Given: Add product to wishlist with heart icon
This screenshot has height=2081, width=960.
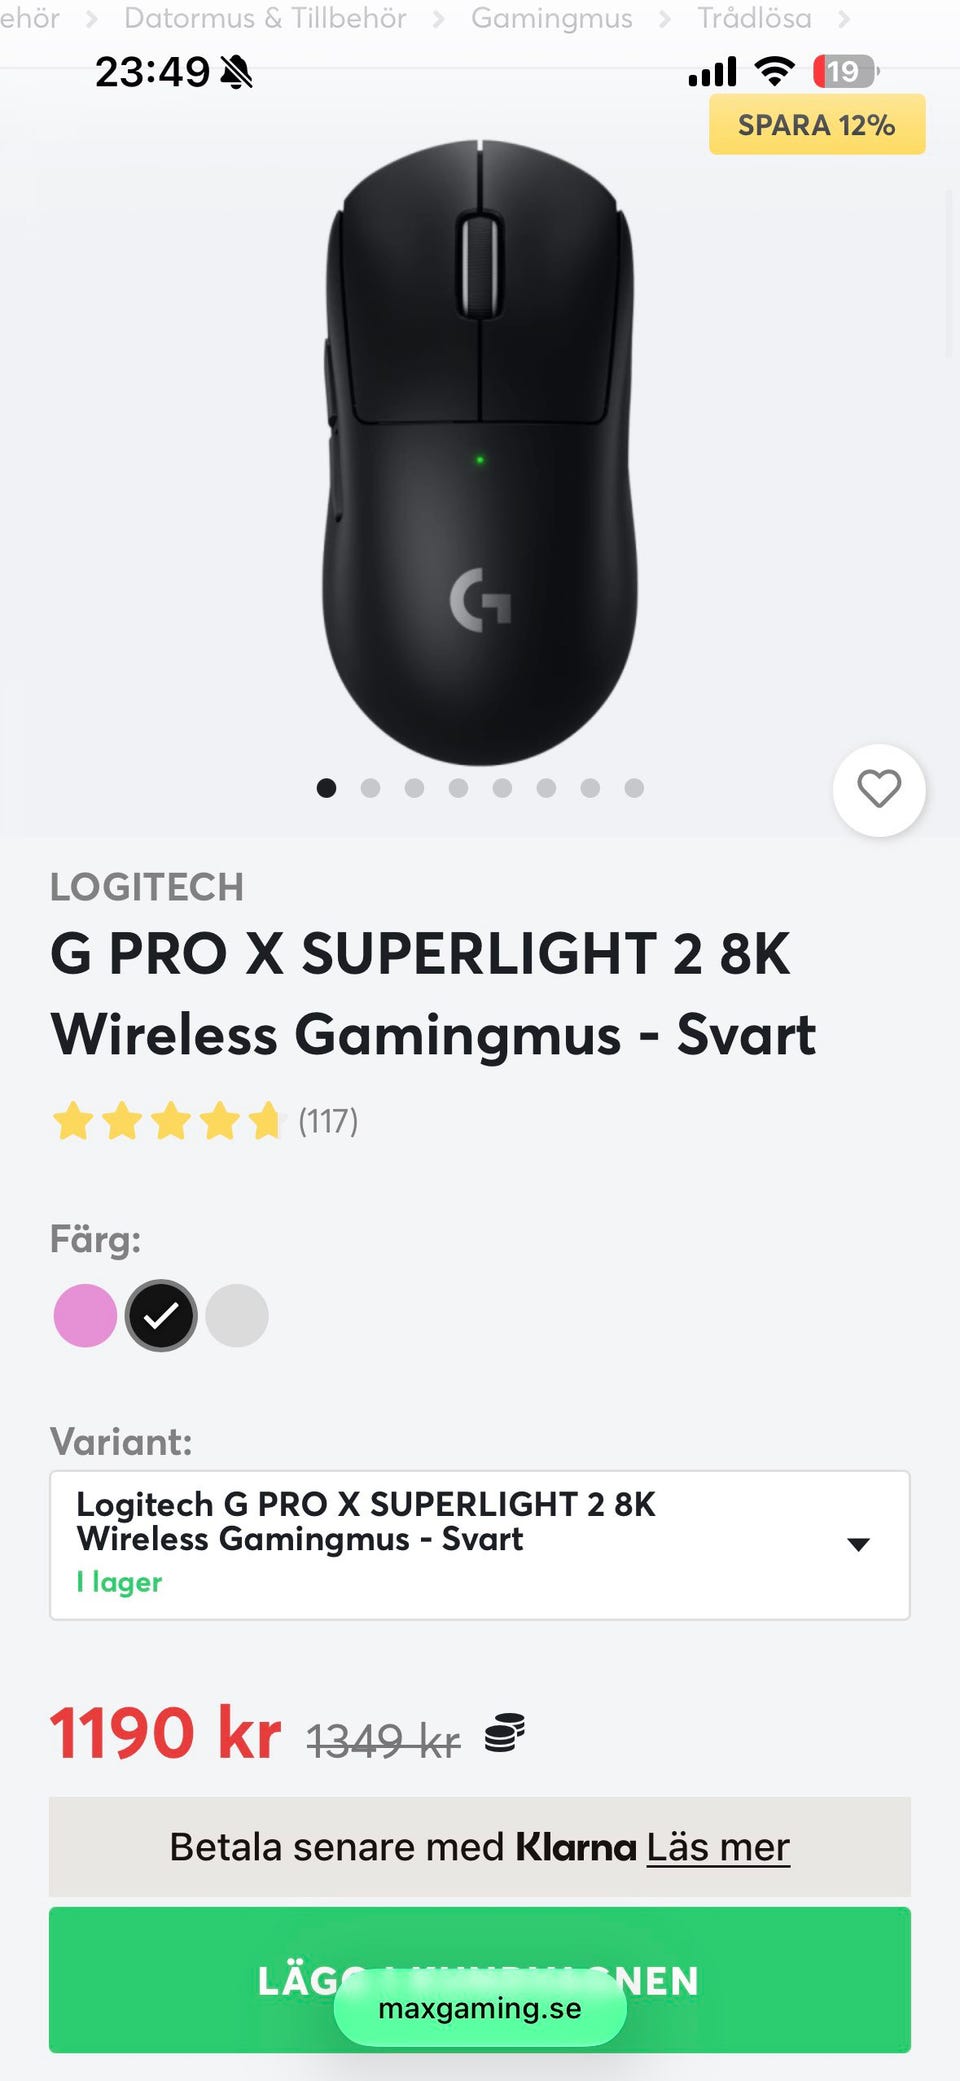Looking at the screenshot, I should point(878,789).
